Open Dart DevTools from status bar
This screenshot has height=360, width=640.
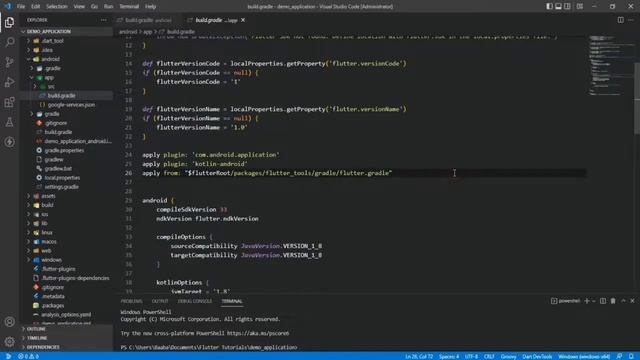coord(537,356)
